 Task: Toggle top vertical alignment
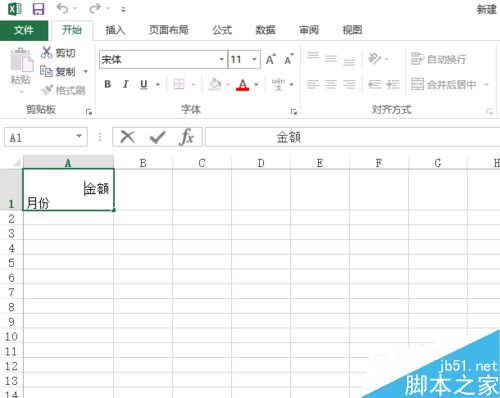click(313, 56)
